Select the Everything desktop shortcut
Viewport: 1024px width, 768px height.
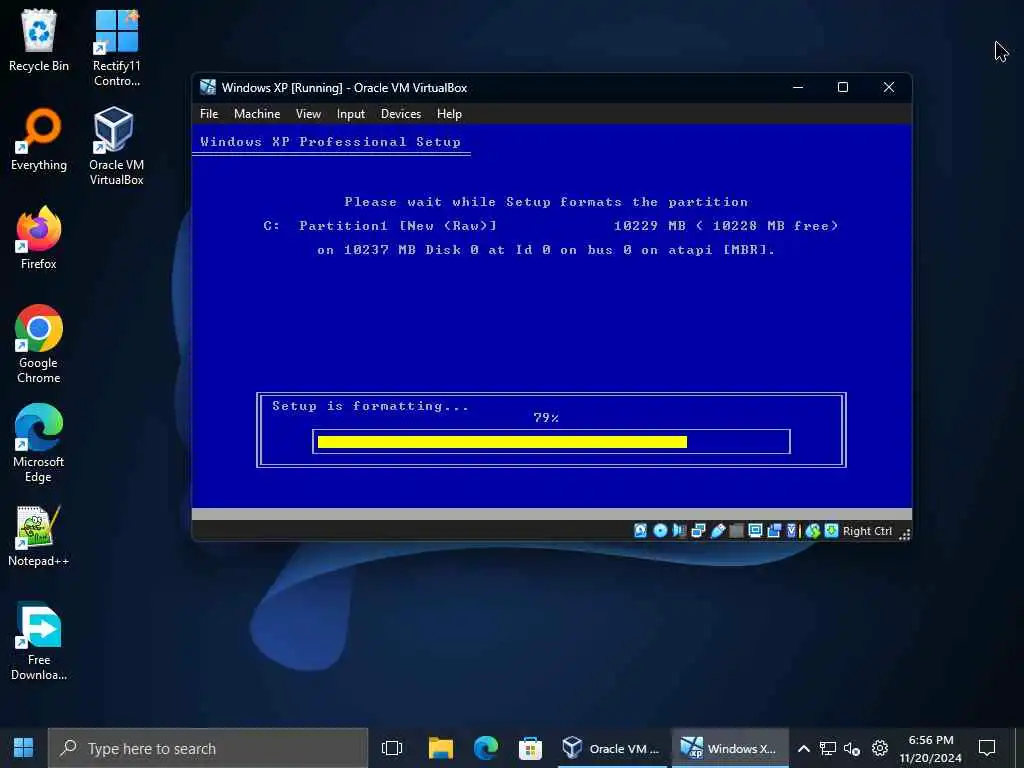coord(39,140)
